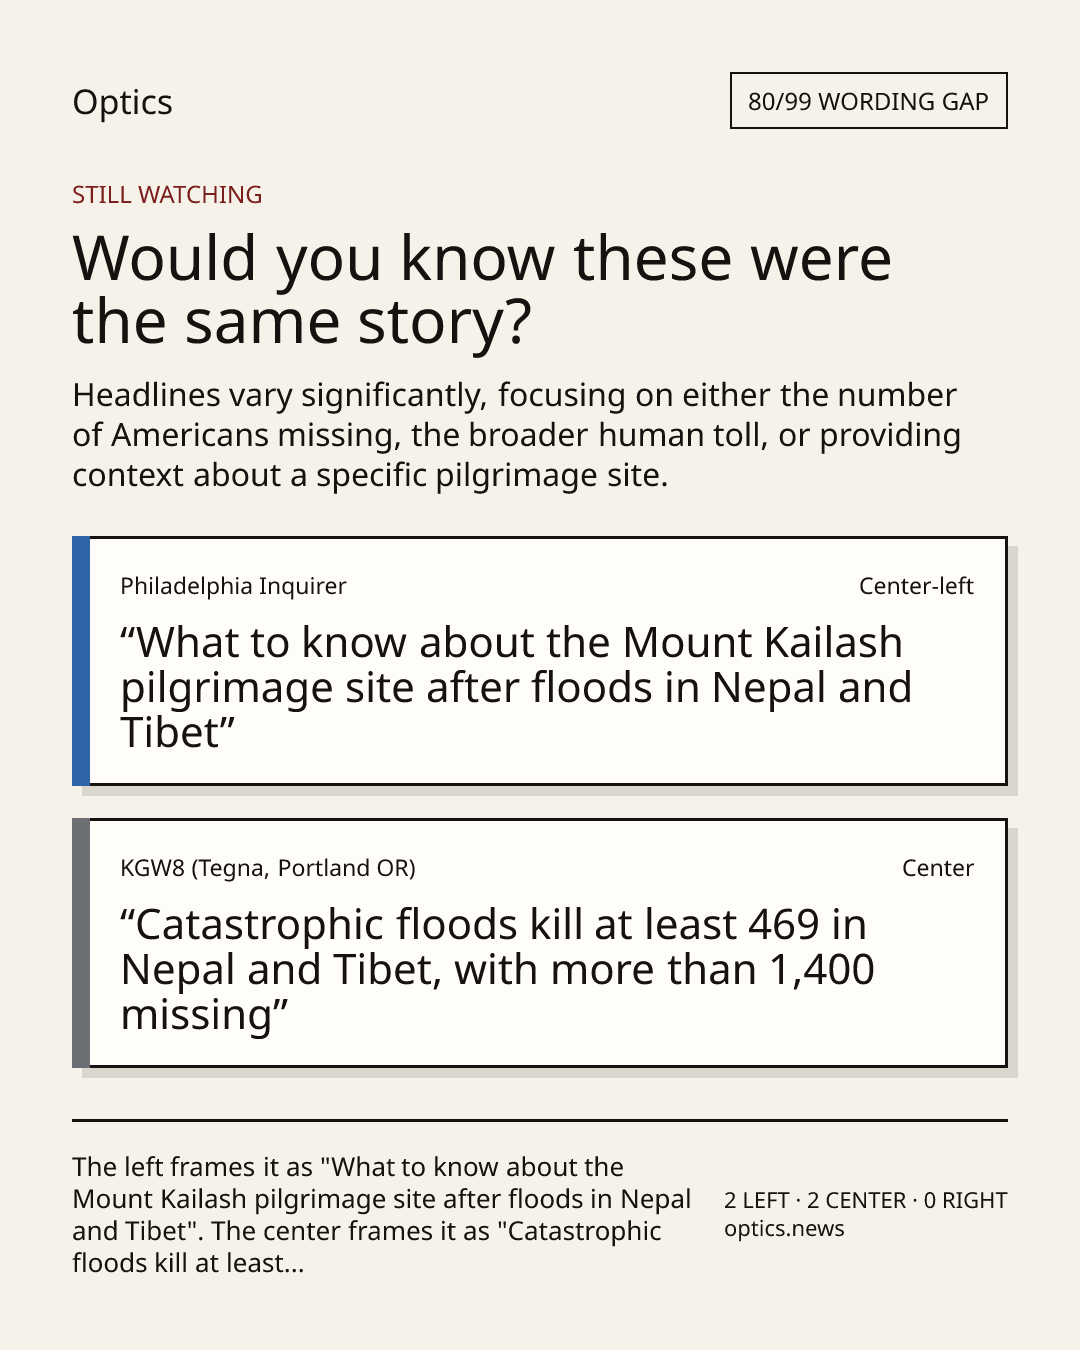Click the Center bias label
Viewport: 1080px width, 1350px height.
(x=938, y=868)
